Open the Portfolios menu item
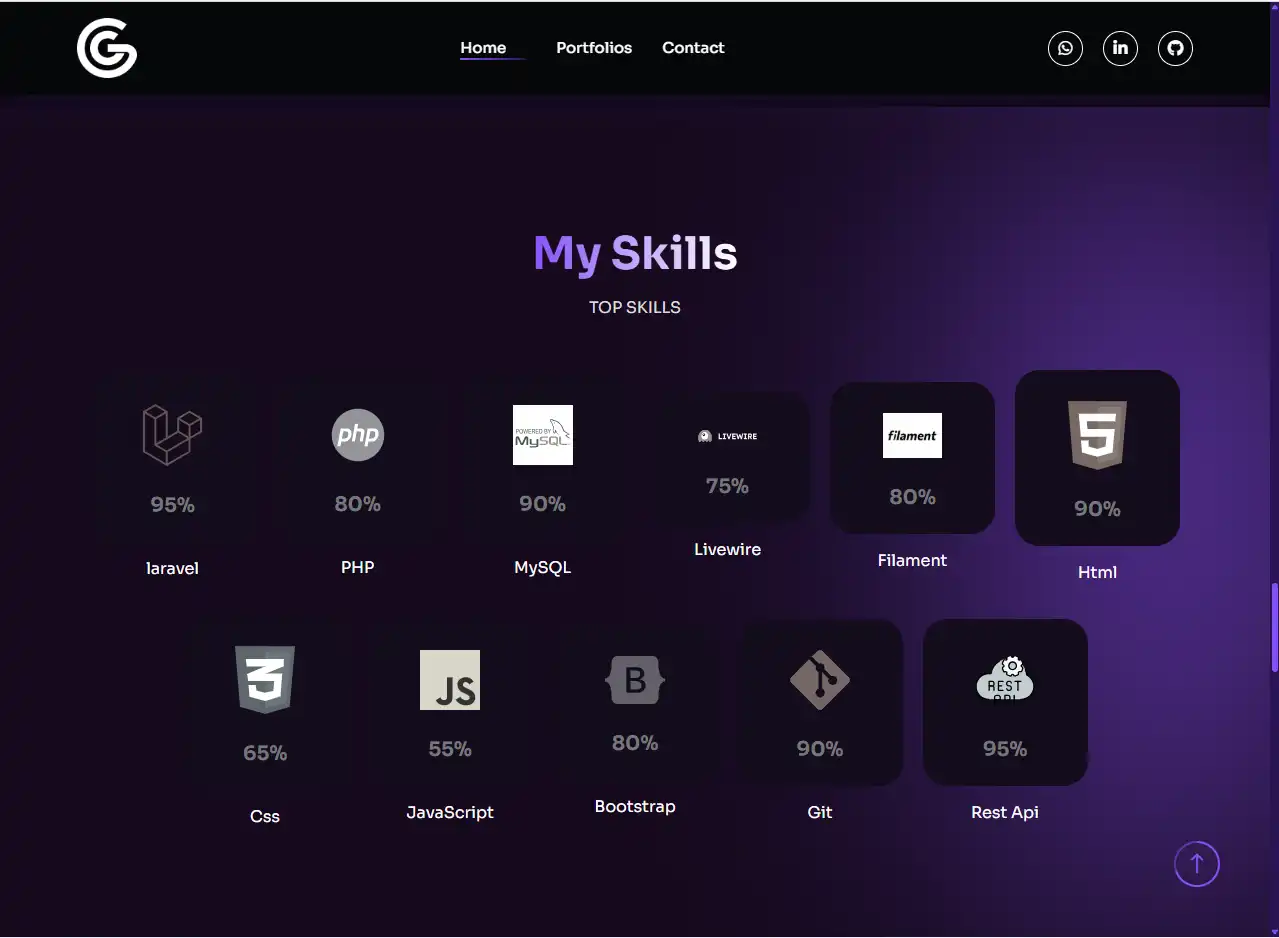1279x938 pixels. point(594,48)
